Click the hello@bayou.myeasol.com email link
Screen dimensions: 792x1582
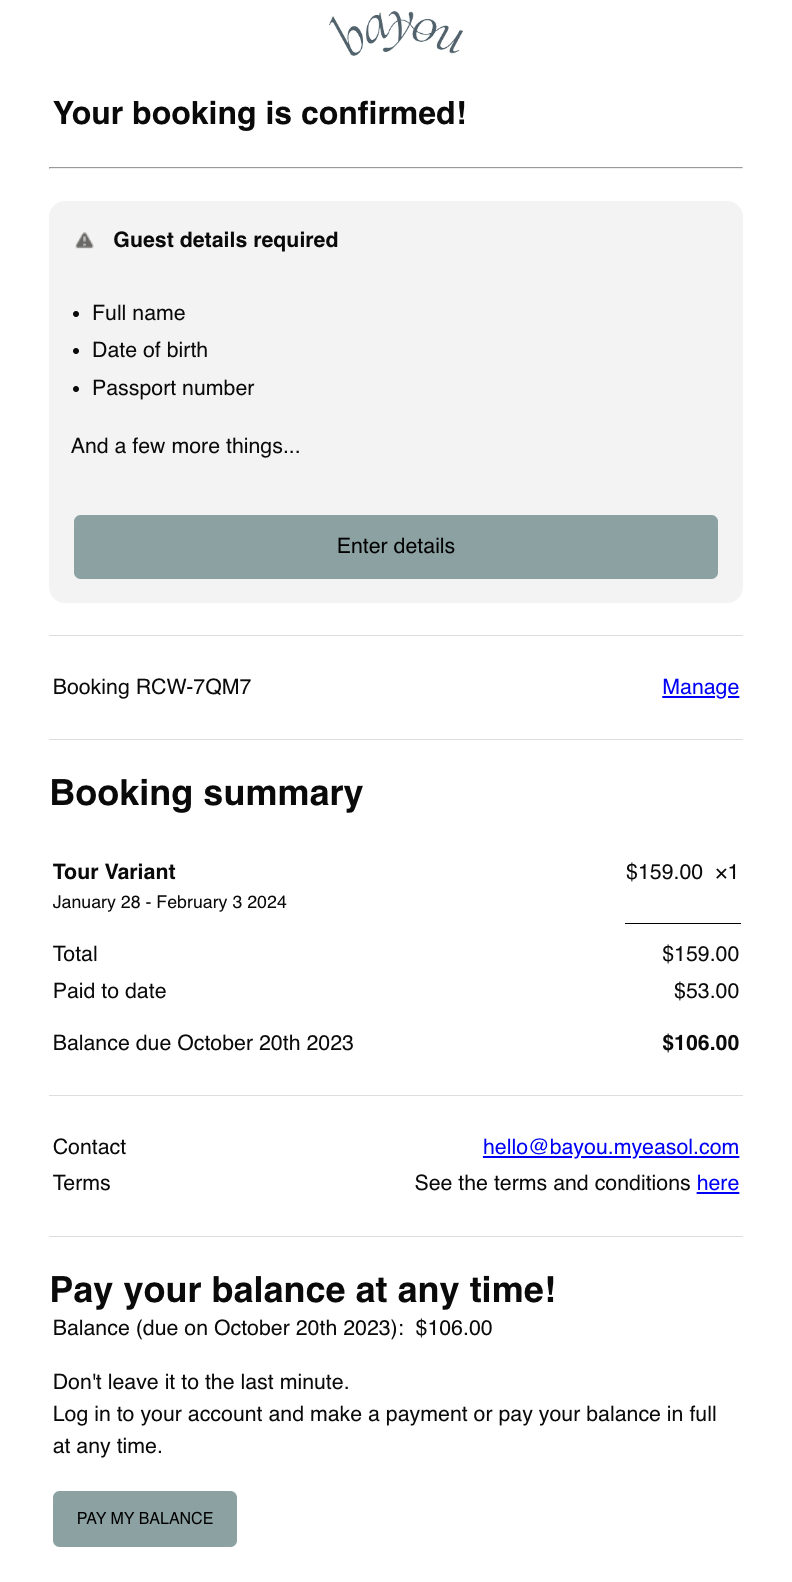[x=610, y=1147]
